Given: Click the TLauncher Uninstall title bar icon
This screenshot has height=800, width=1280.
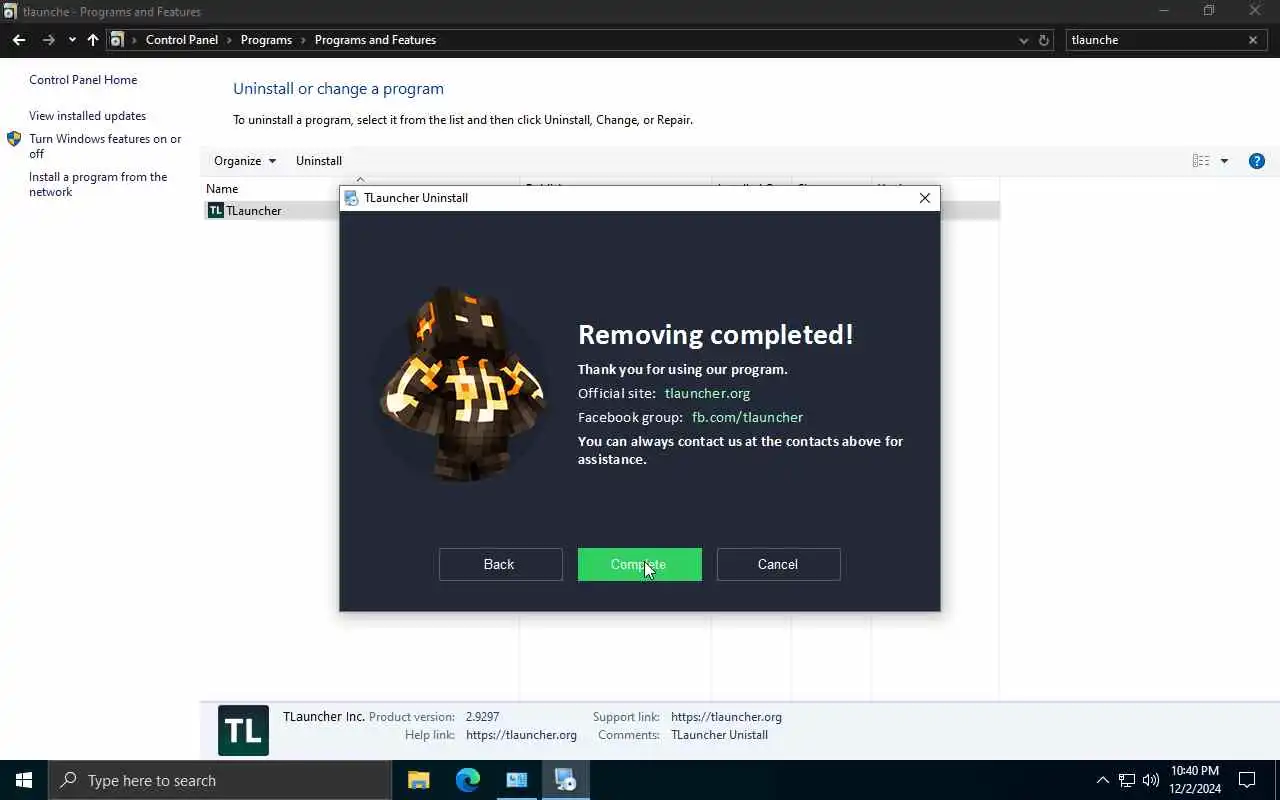Looking at the screenshot, I should pyautogui.click(x=351, y=198).
